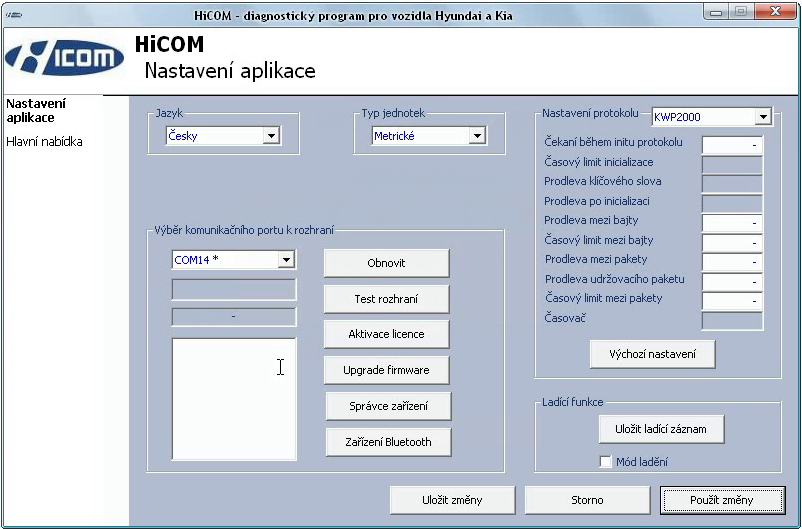
Task: Open Správce zařízení
Action: pos(388,406)
